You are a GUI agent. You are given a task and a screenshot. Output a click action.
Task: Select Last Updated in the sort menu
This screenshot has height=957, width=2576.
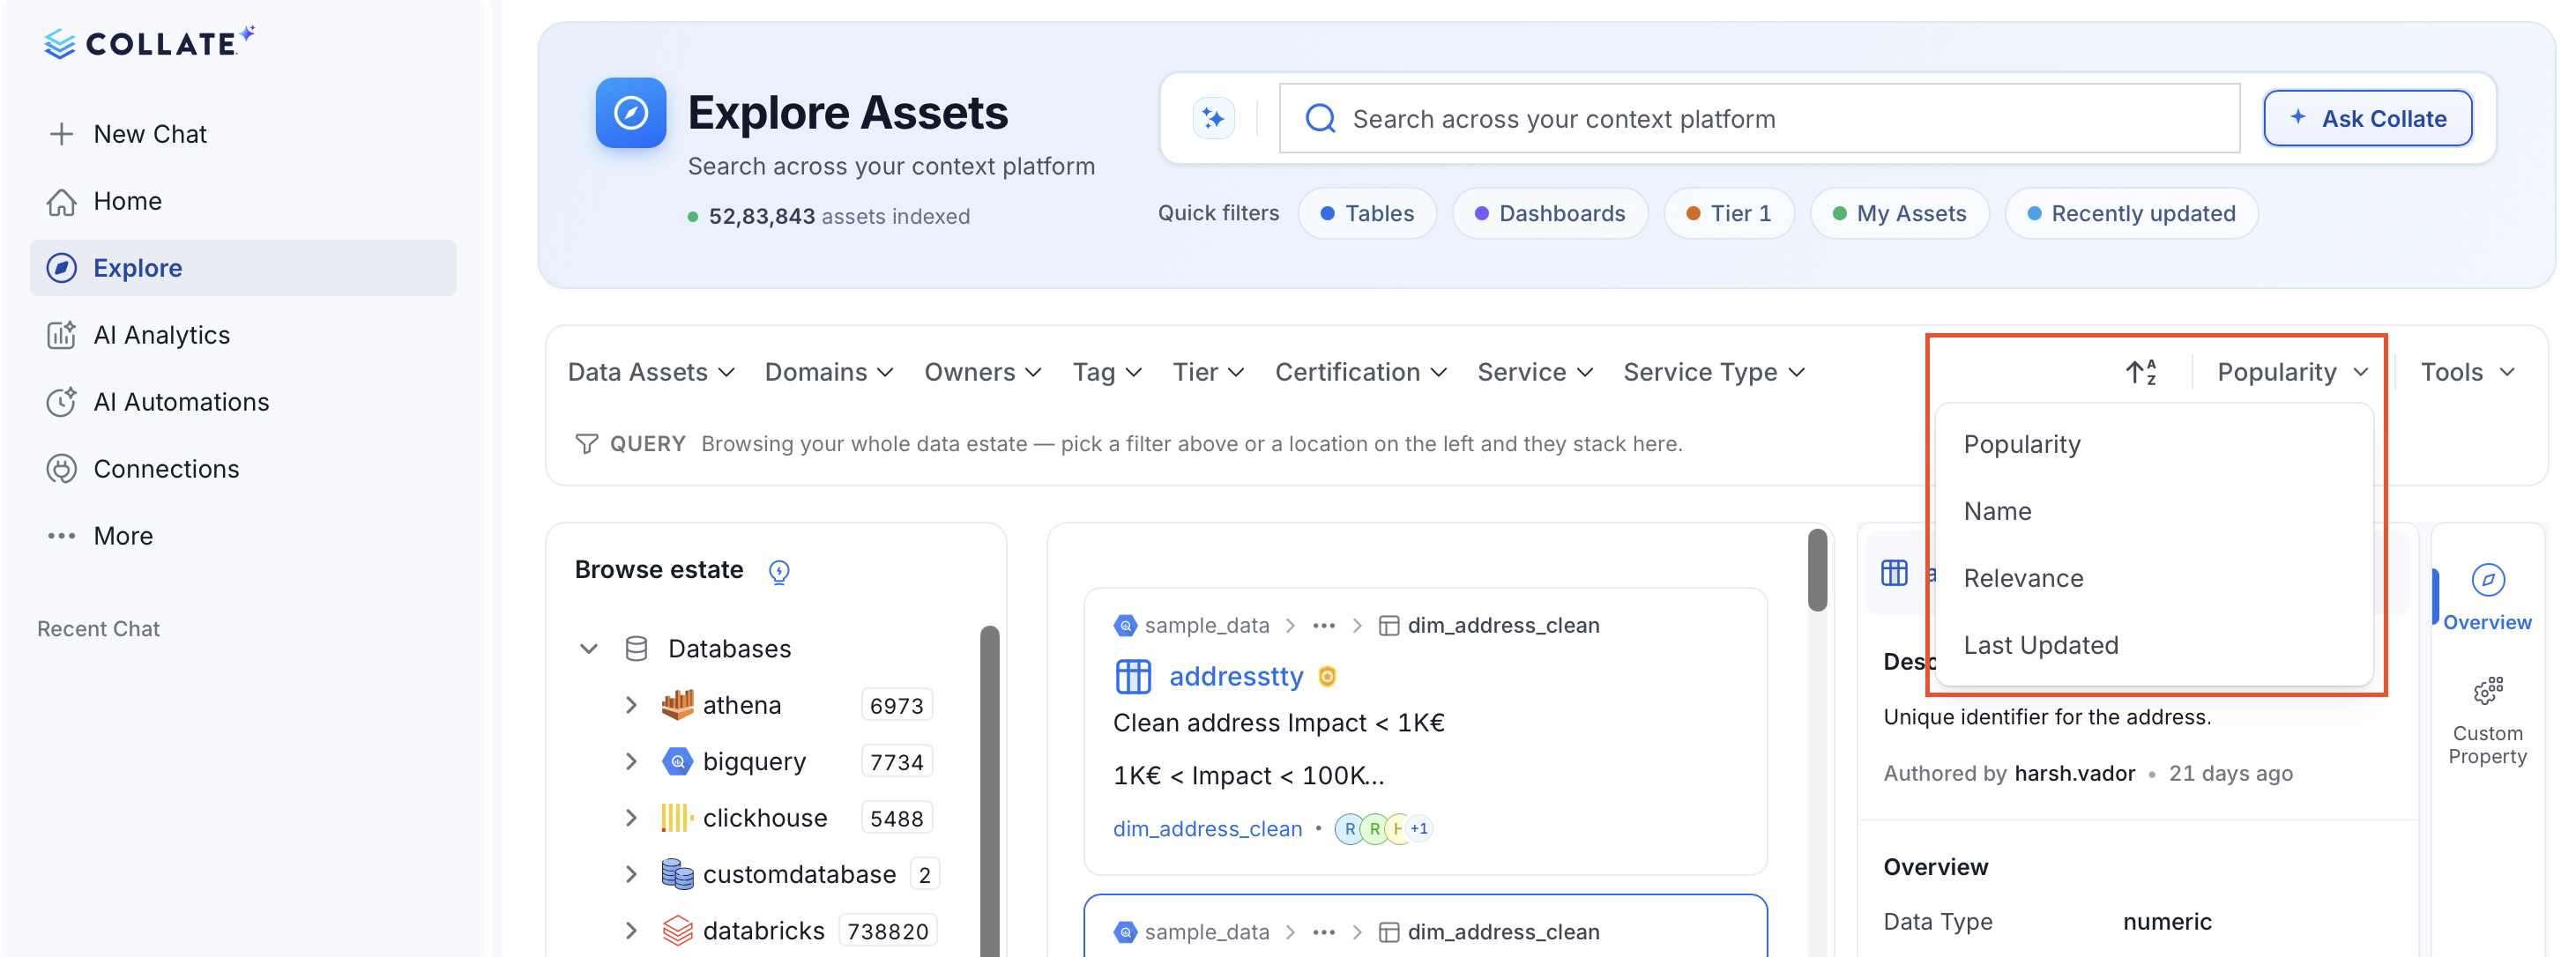pos(2154,646)
